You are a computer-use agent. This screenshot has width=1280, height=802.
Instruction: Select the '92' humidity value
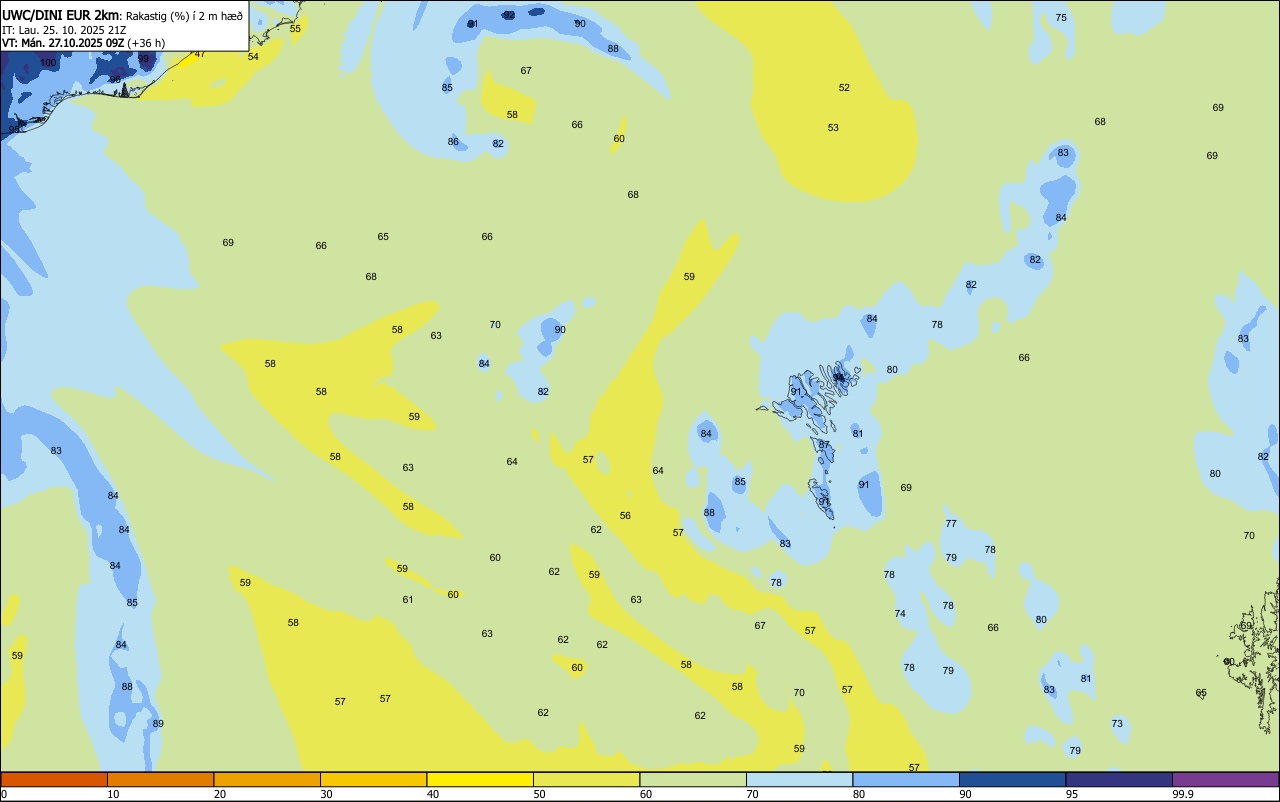pyautogui.click(x=509, y=15)
